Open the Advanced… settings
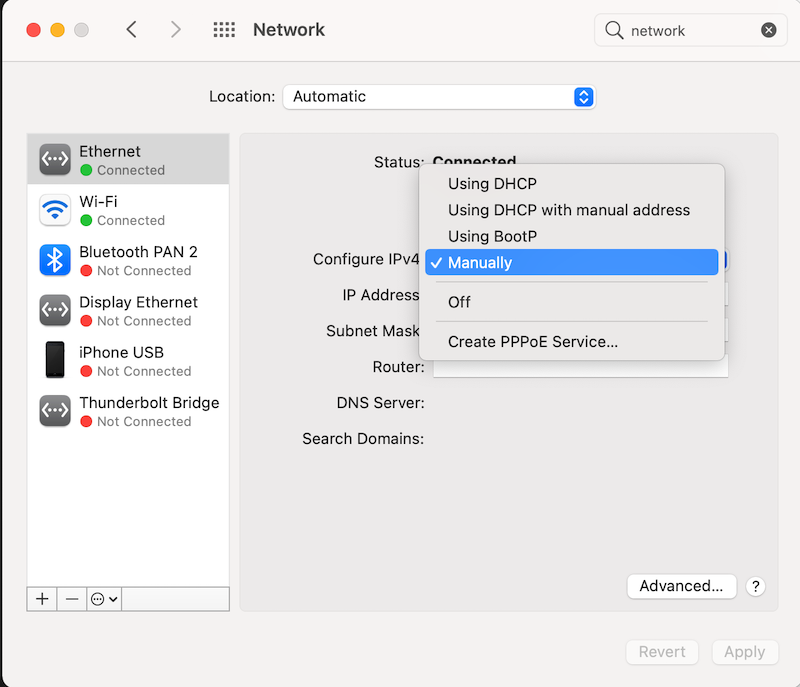Image resolution: width=800 pixels, height=687 pixels. (x=682, y=586)
